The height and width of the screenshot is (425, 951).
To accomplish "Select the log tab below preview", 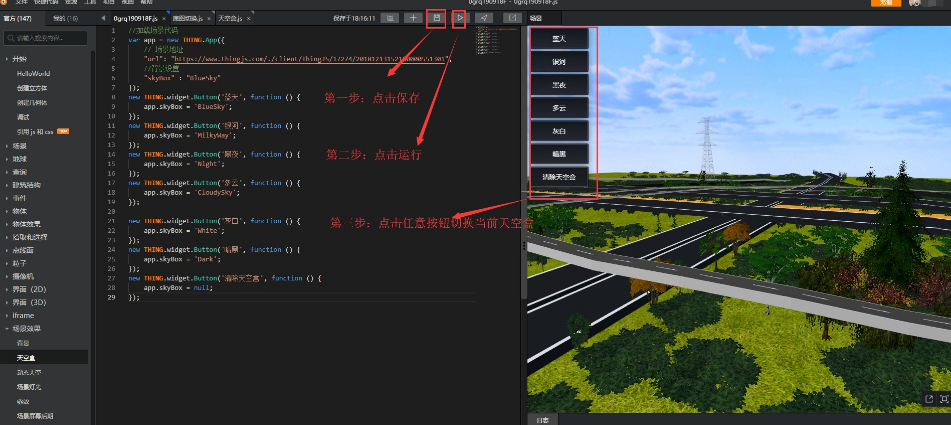I will [x=542, y=420].
